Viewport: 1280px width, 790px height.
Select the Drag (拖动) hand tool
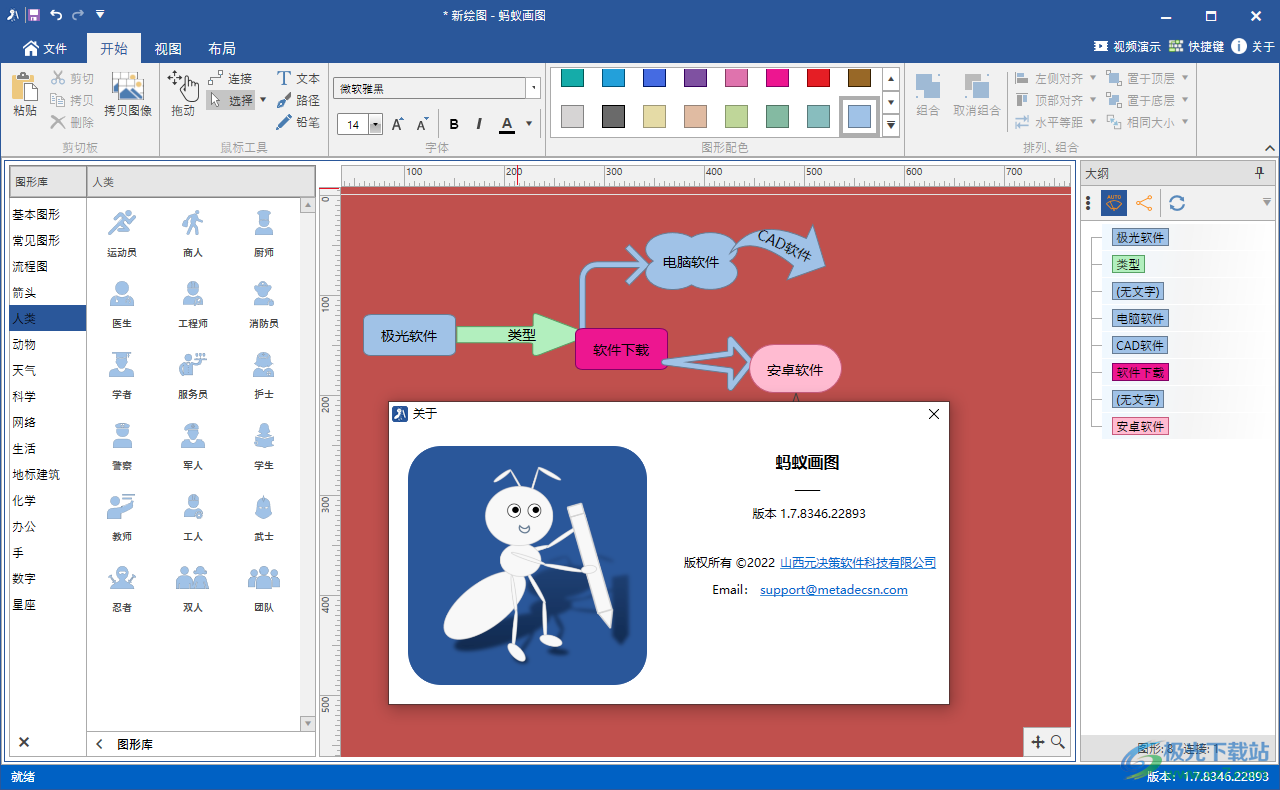[182, 93]
